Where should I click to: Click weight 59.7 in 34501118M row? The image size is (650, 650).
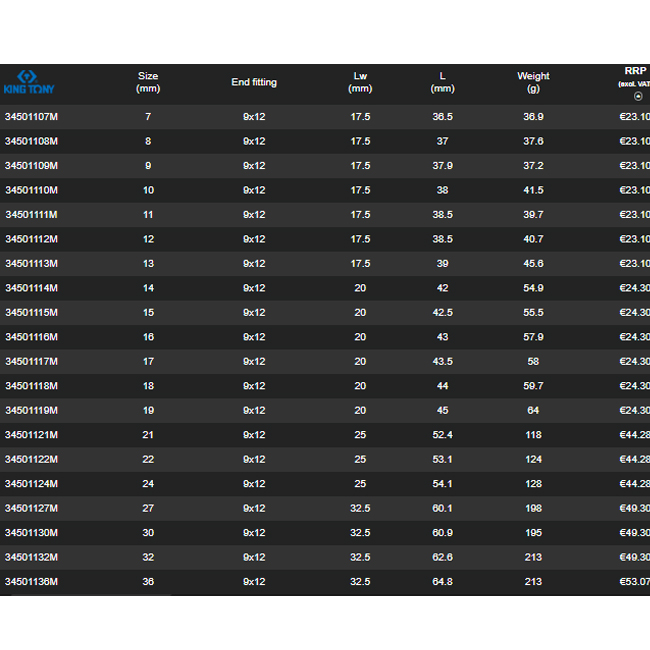[533, 386]
